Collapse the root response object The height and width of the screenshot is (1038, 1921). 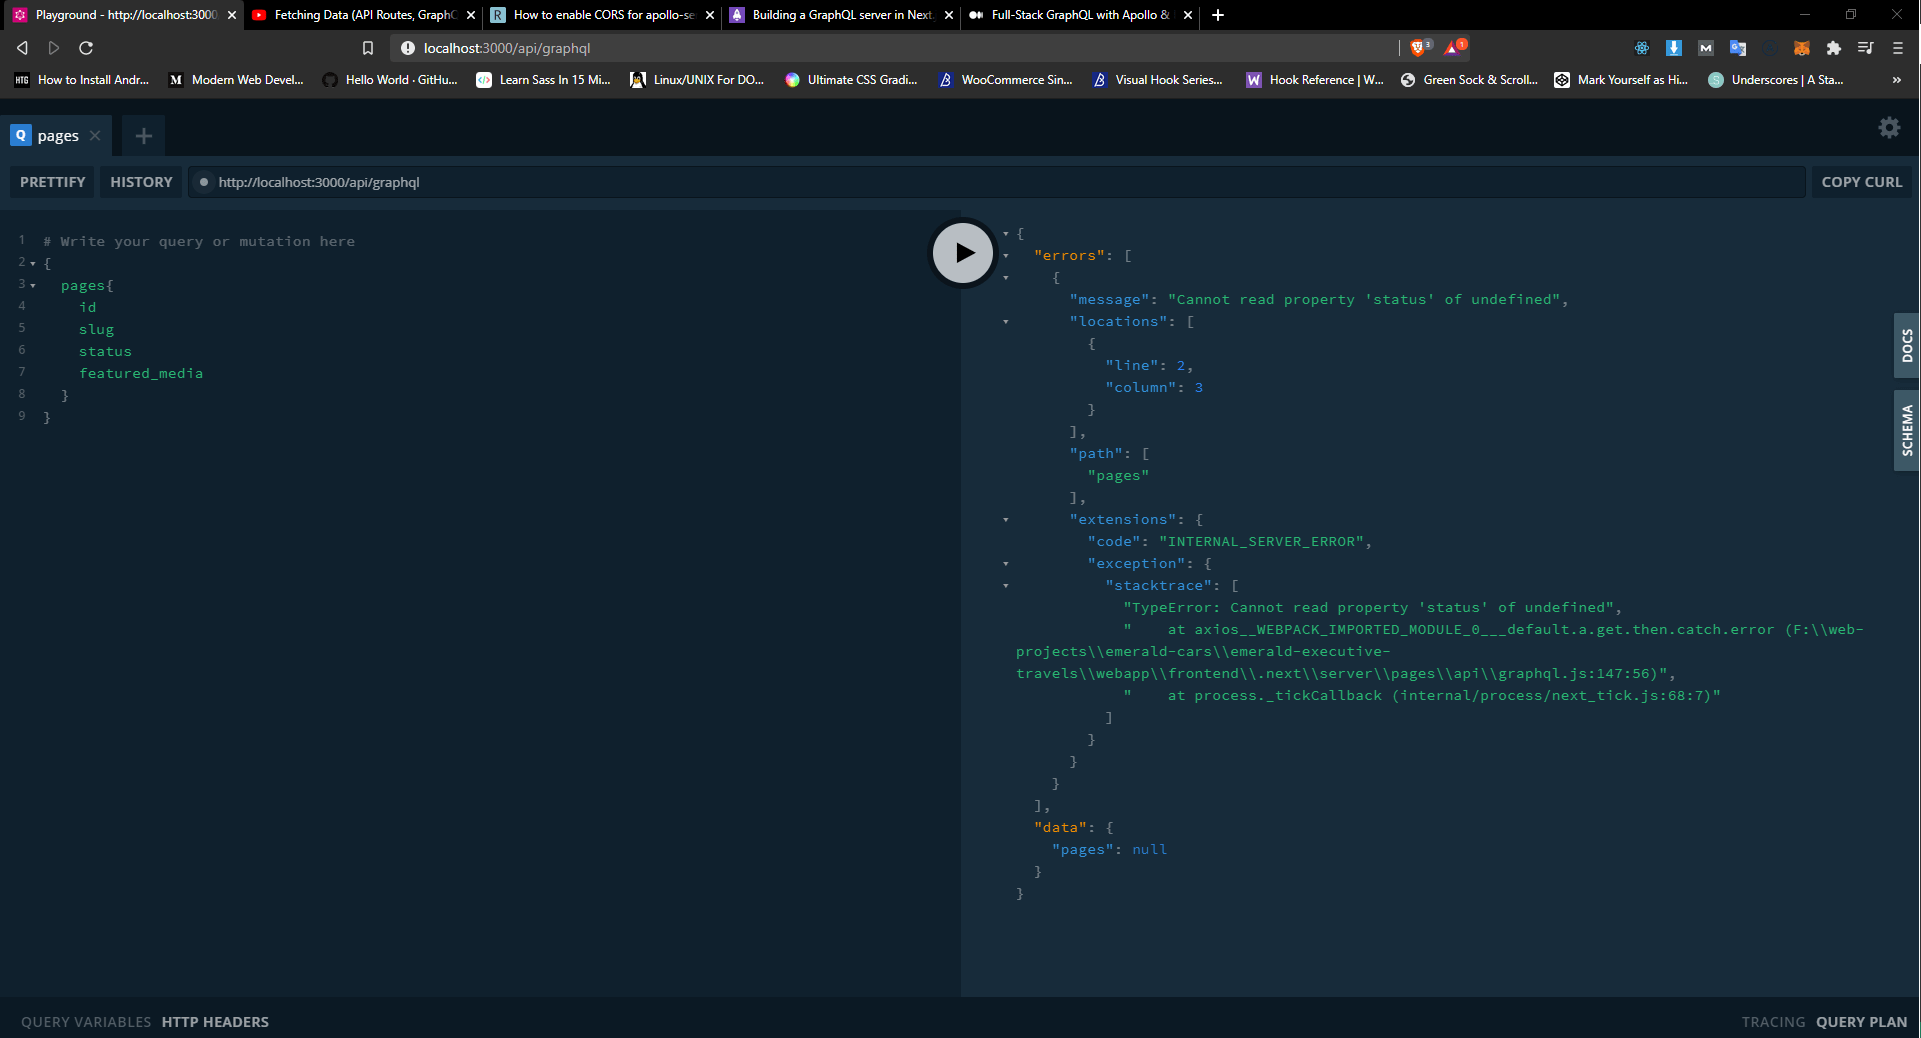(1006, 234)
